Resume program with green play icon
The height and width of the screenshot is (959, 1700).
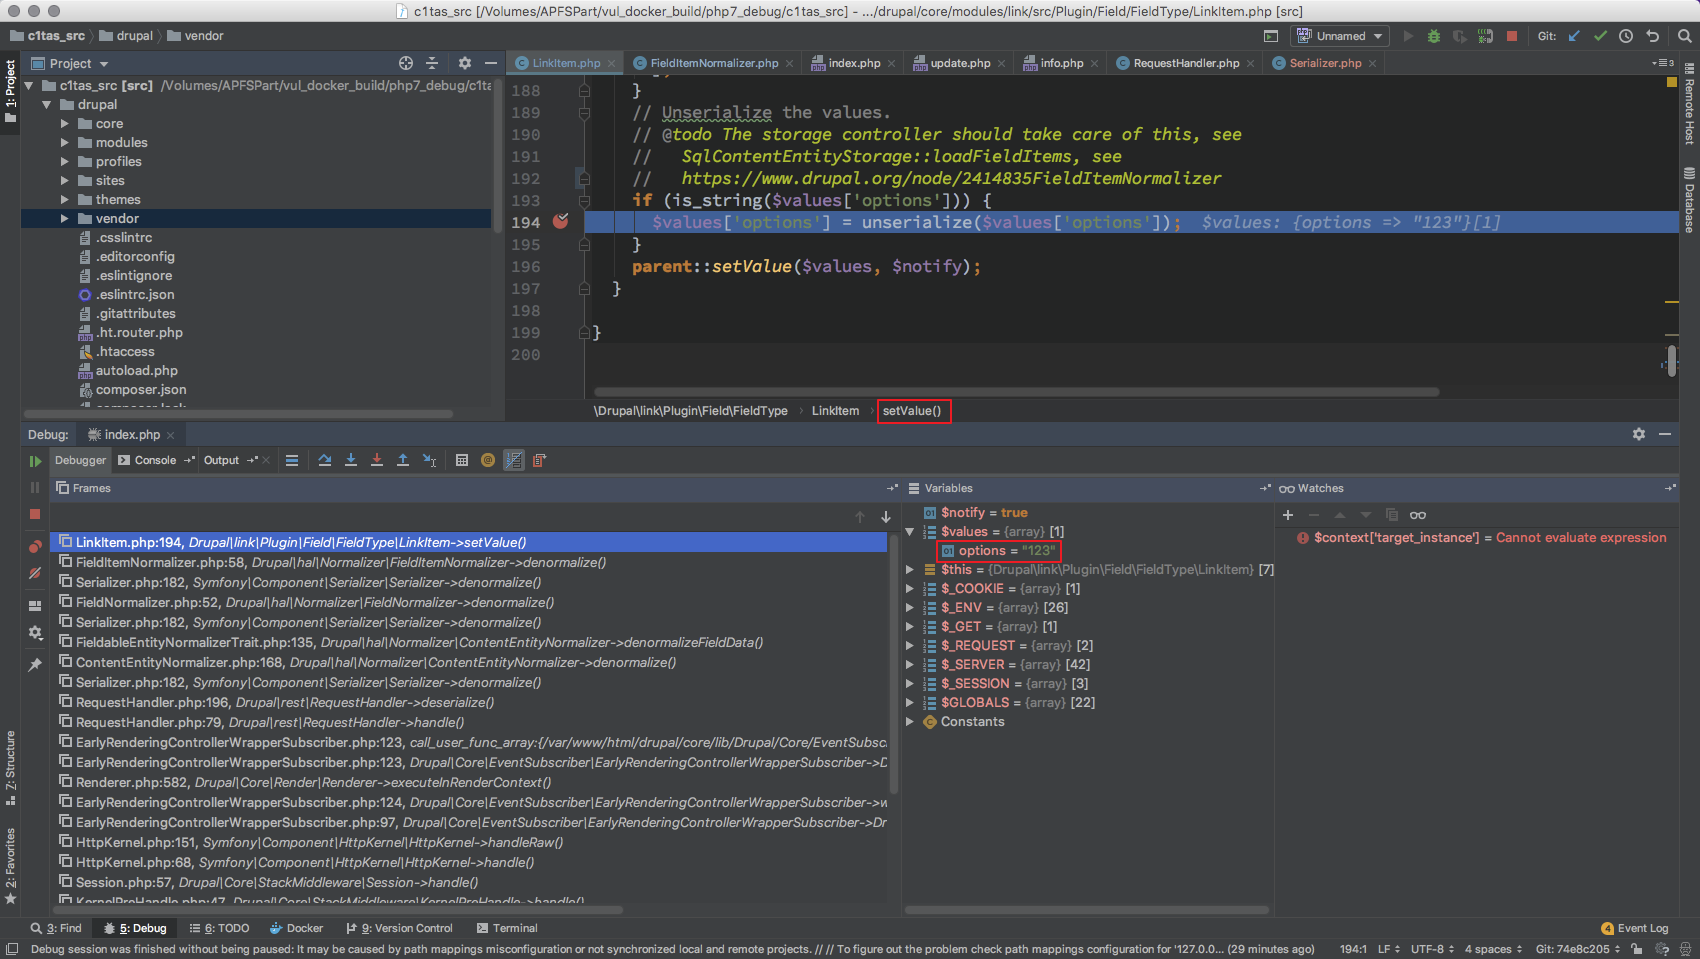pos(35,461)
